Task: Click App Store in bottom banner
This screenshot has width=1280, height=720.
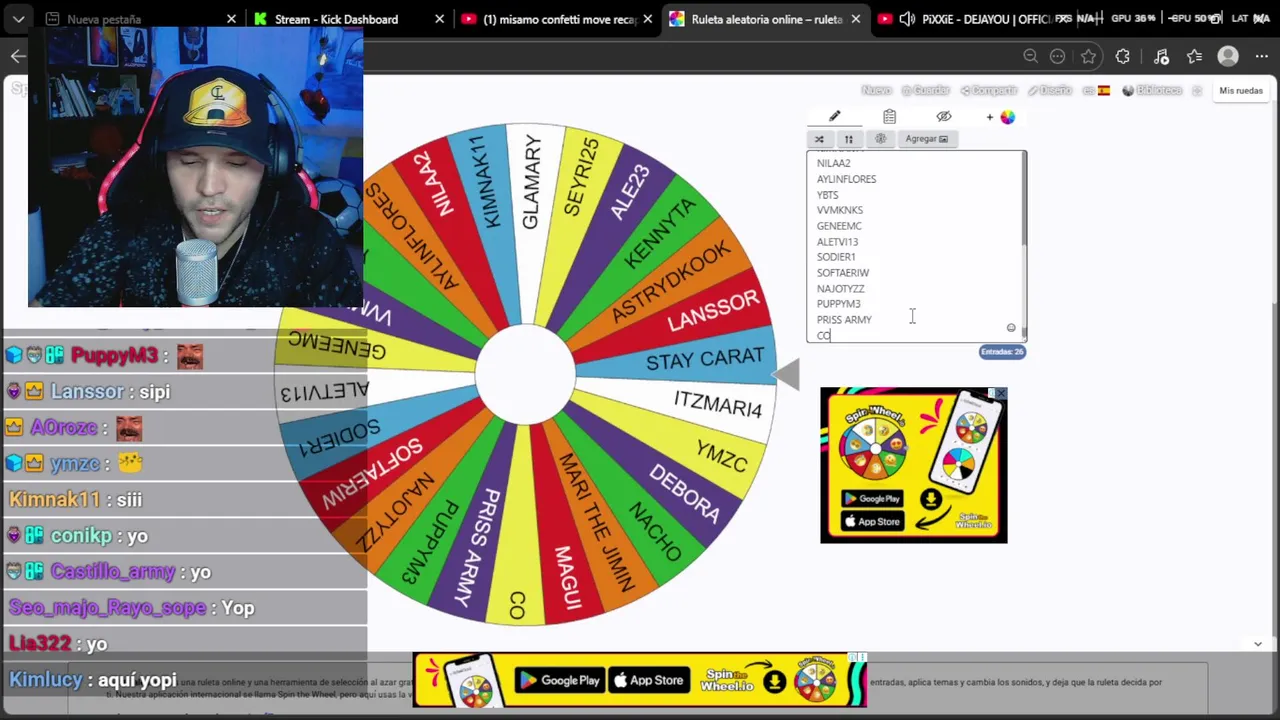Action: [648, 681]
